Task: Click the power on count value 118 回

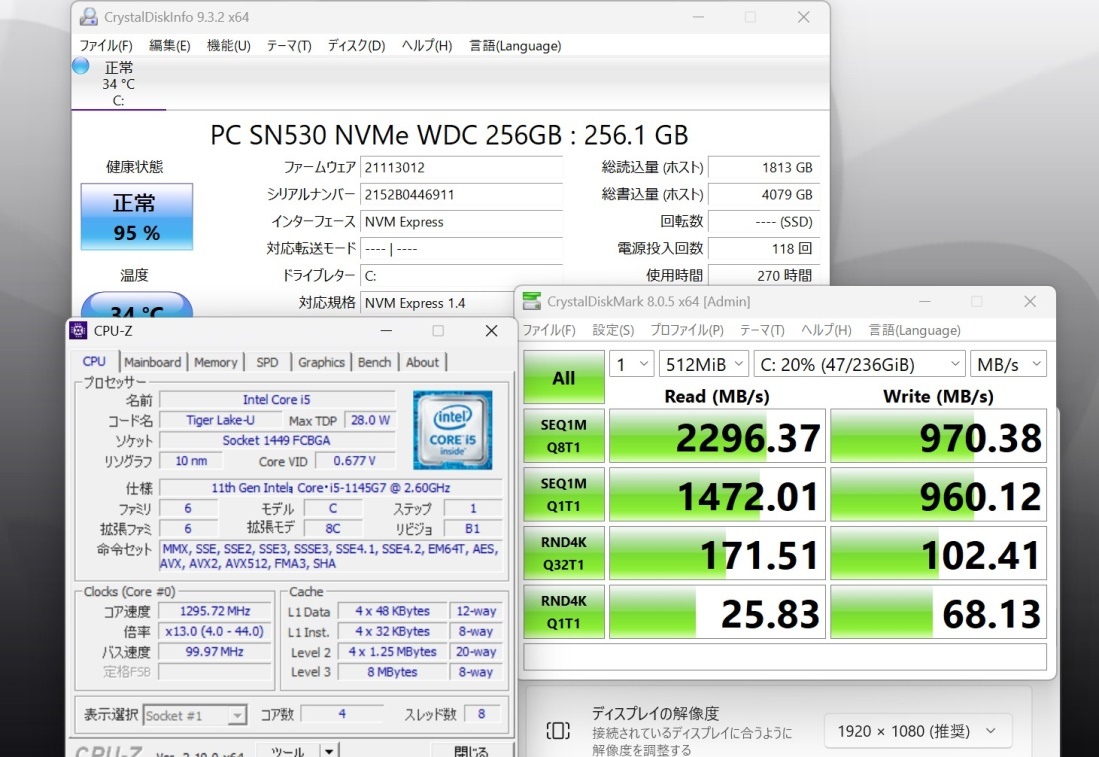Action: click(x=763, y=249)
